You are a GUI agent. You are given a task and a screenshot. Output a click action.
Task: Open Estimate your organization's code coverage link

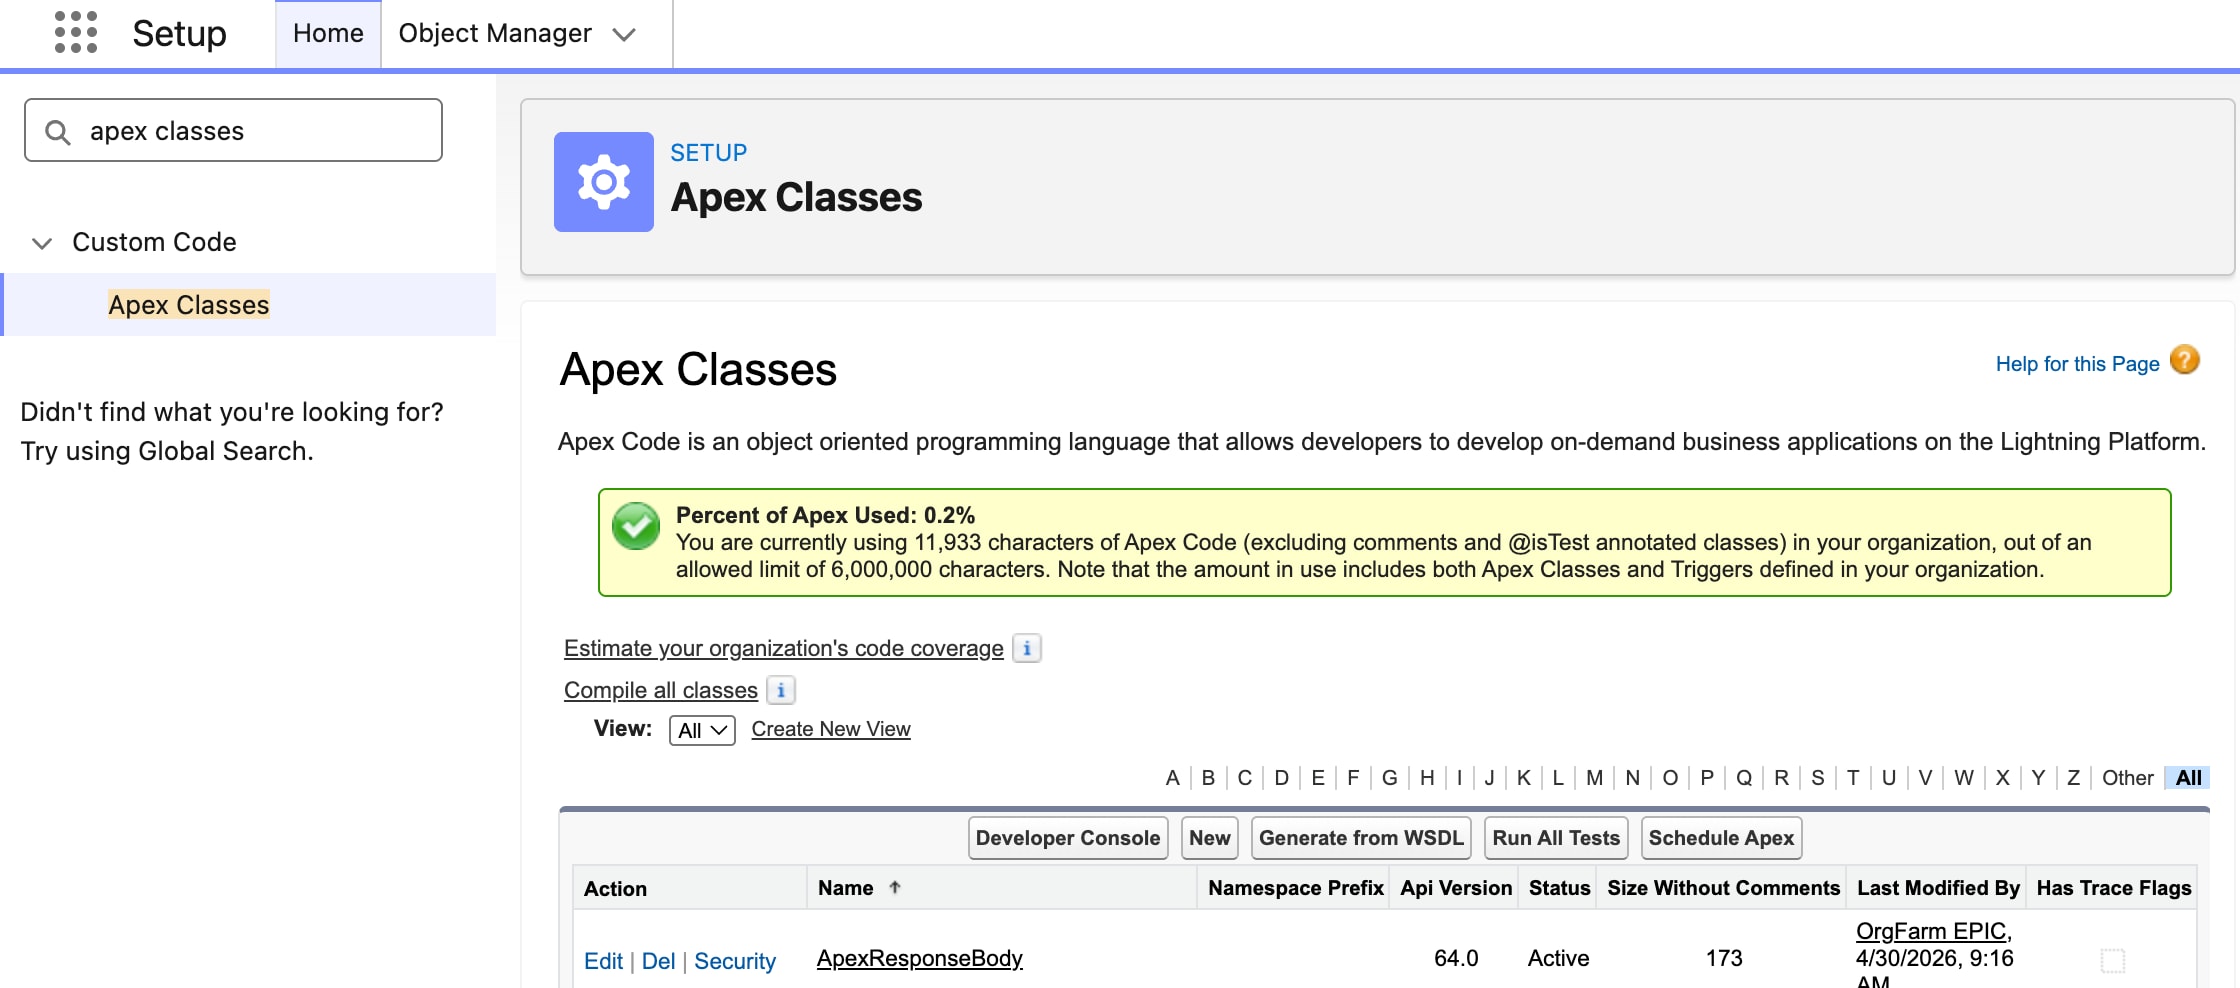(784, 648)
